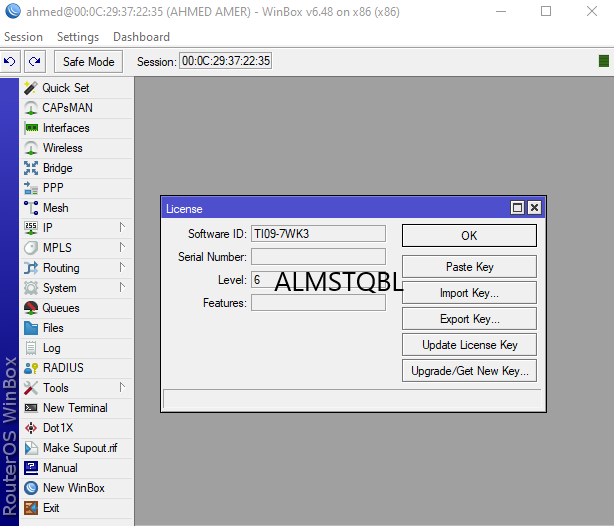Launch New Terminal from sidebar icon
Image resolution: width=614 pixels, height=526 pixels.
[31, 408]
